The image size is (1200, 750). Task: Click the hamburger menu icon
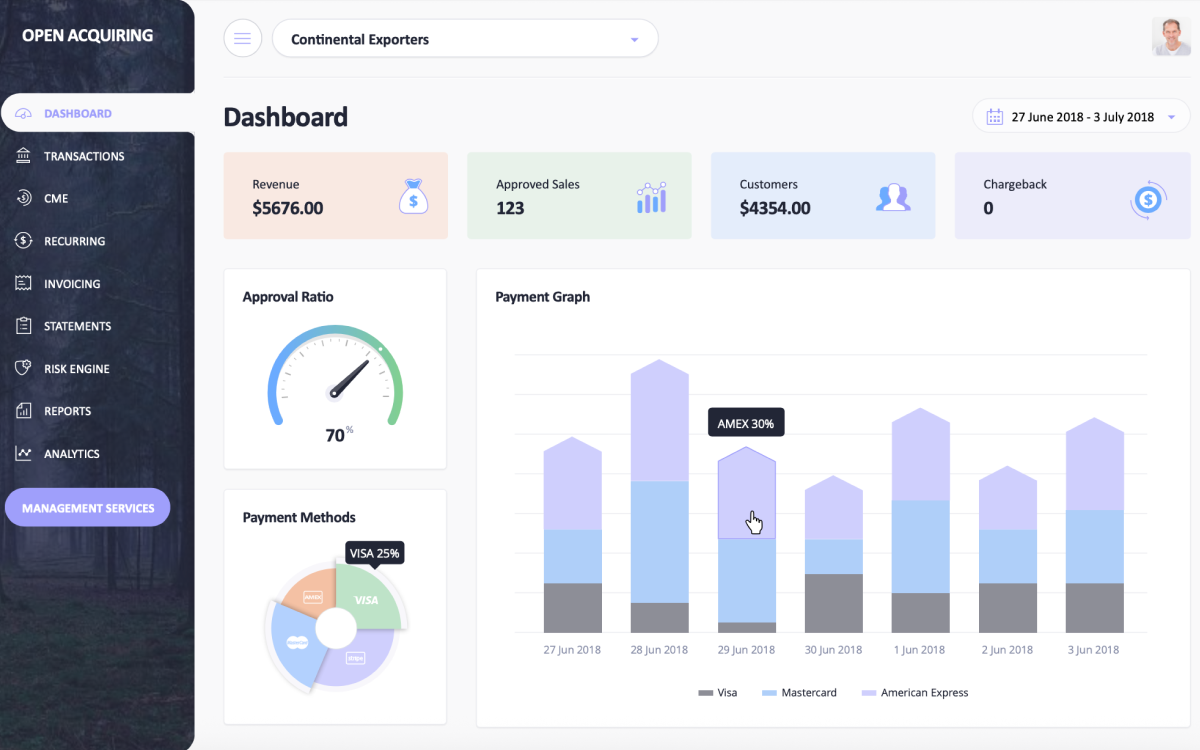[x=242, y=39]
